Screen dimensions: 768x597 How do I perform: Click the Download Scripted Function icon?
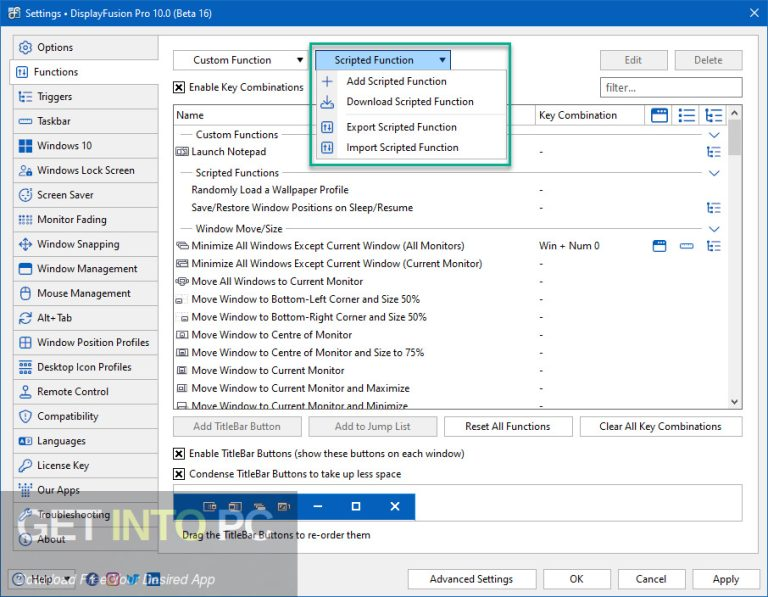tap(327, 102)
